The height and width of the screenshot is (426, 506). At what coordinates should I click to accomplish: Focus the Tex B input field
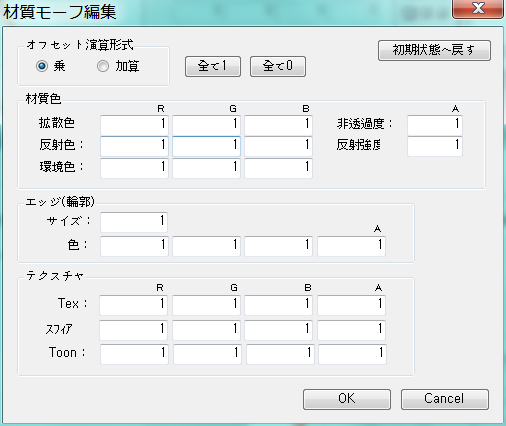coord(278,305)
